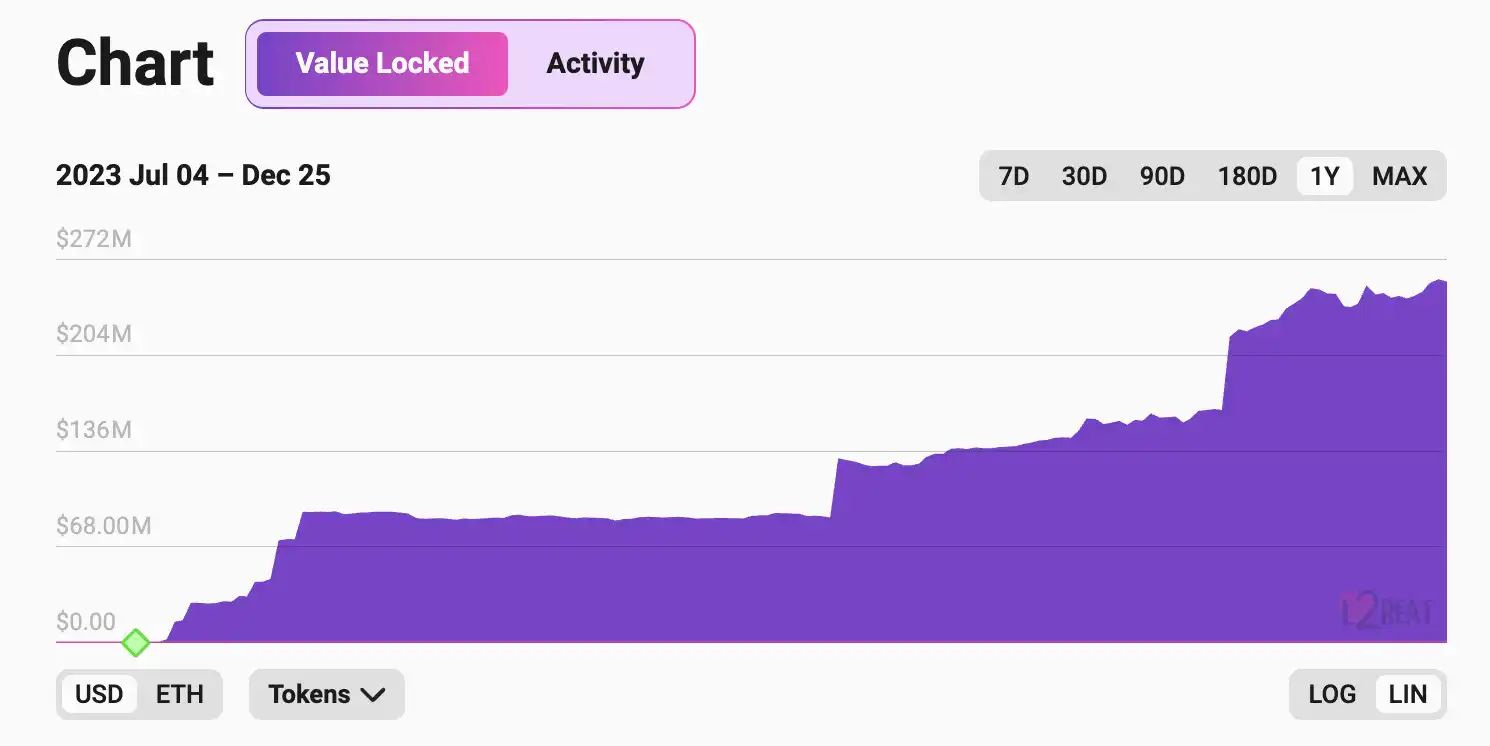Click the L2BEAT watermark logo
This screenshot has height=746, width=1490.
[x=1386, y=610]
